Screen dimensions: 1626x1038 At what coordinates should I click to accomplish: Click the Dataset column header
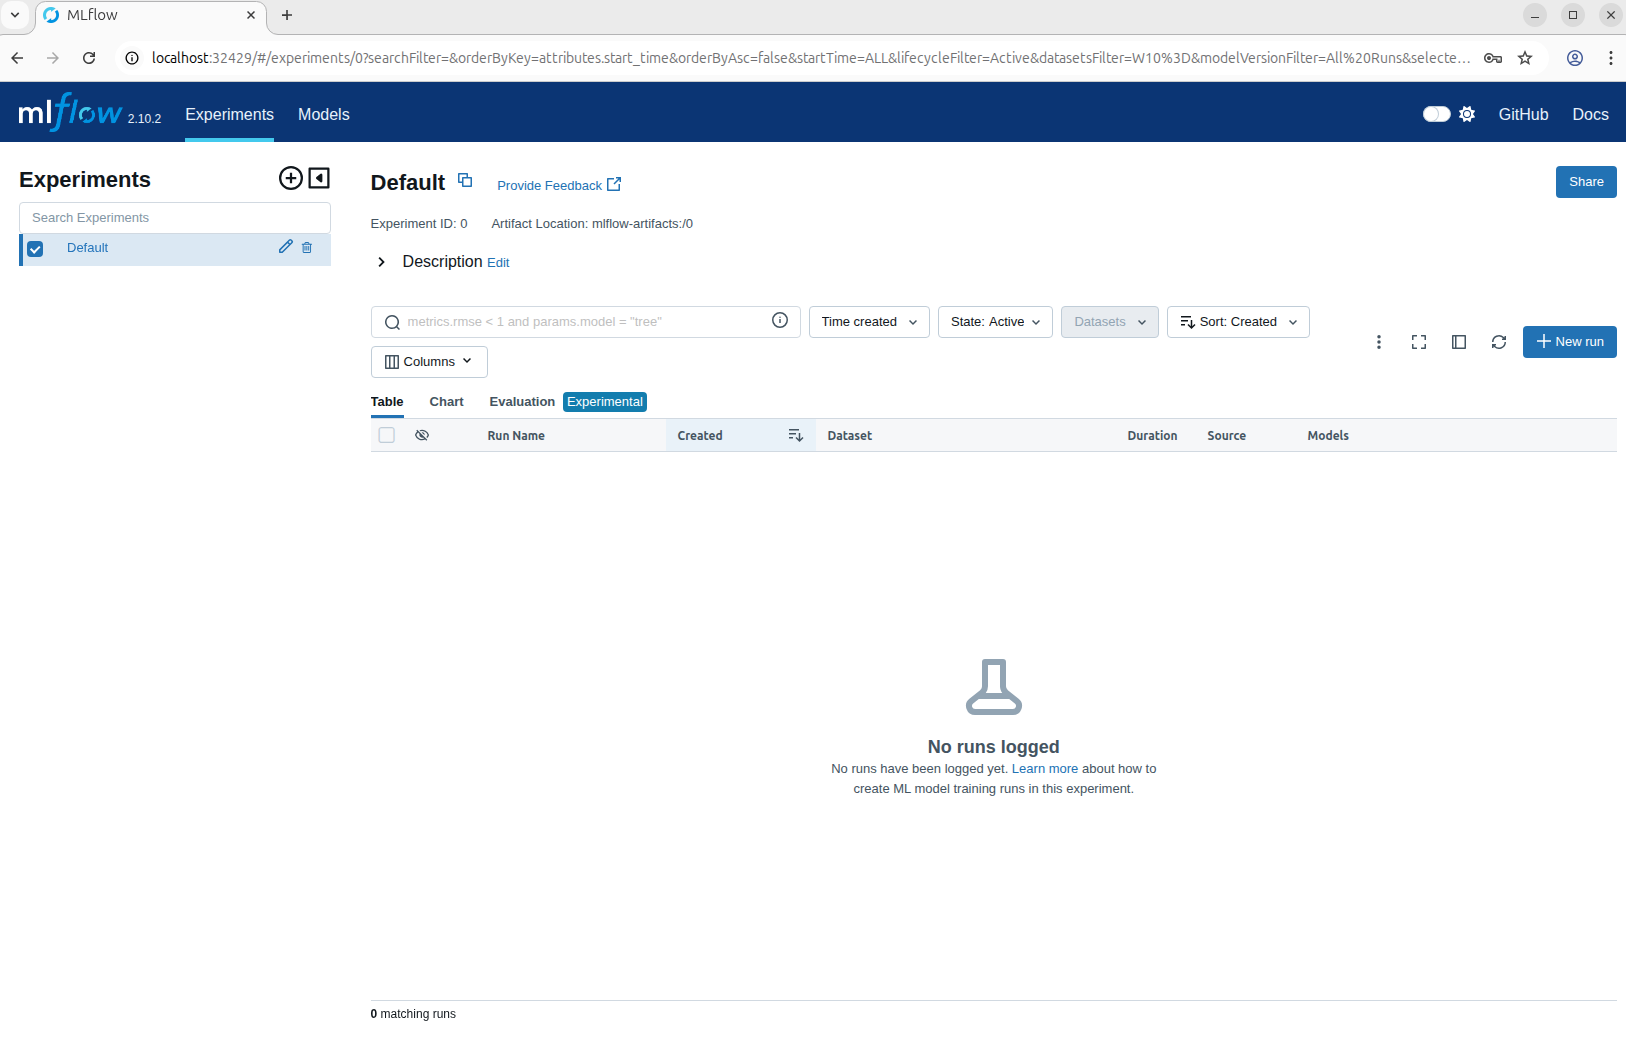point(850,436)
